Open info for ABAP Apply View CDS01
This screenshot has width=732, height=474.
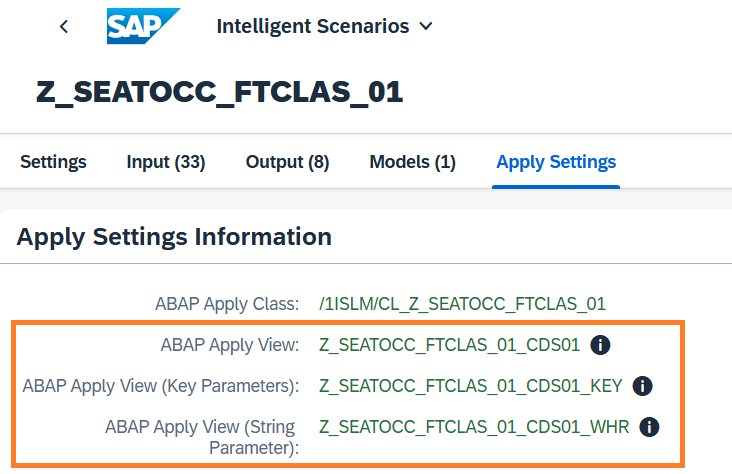[600, 345]
